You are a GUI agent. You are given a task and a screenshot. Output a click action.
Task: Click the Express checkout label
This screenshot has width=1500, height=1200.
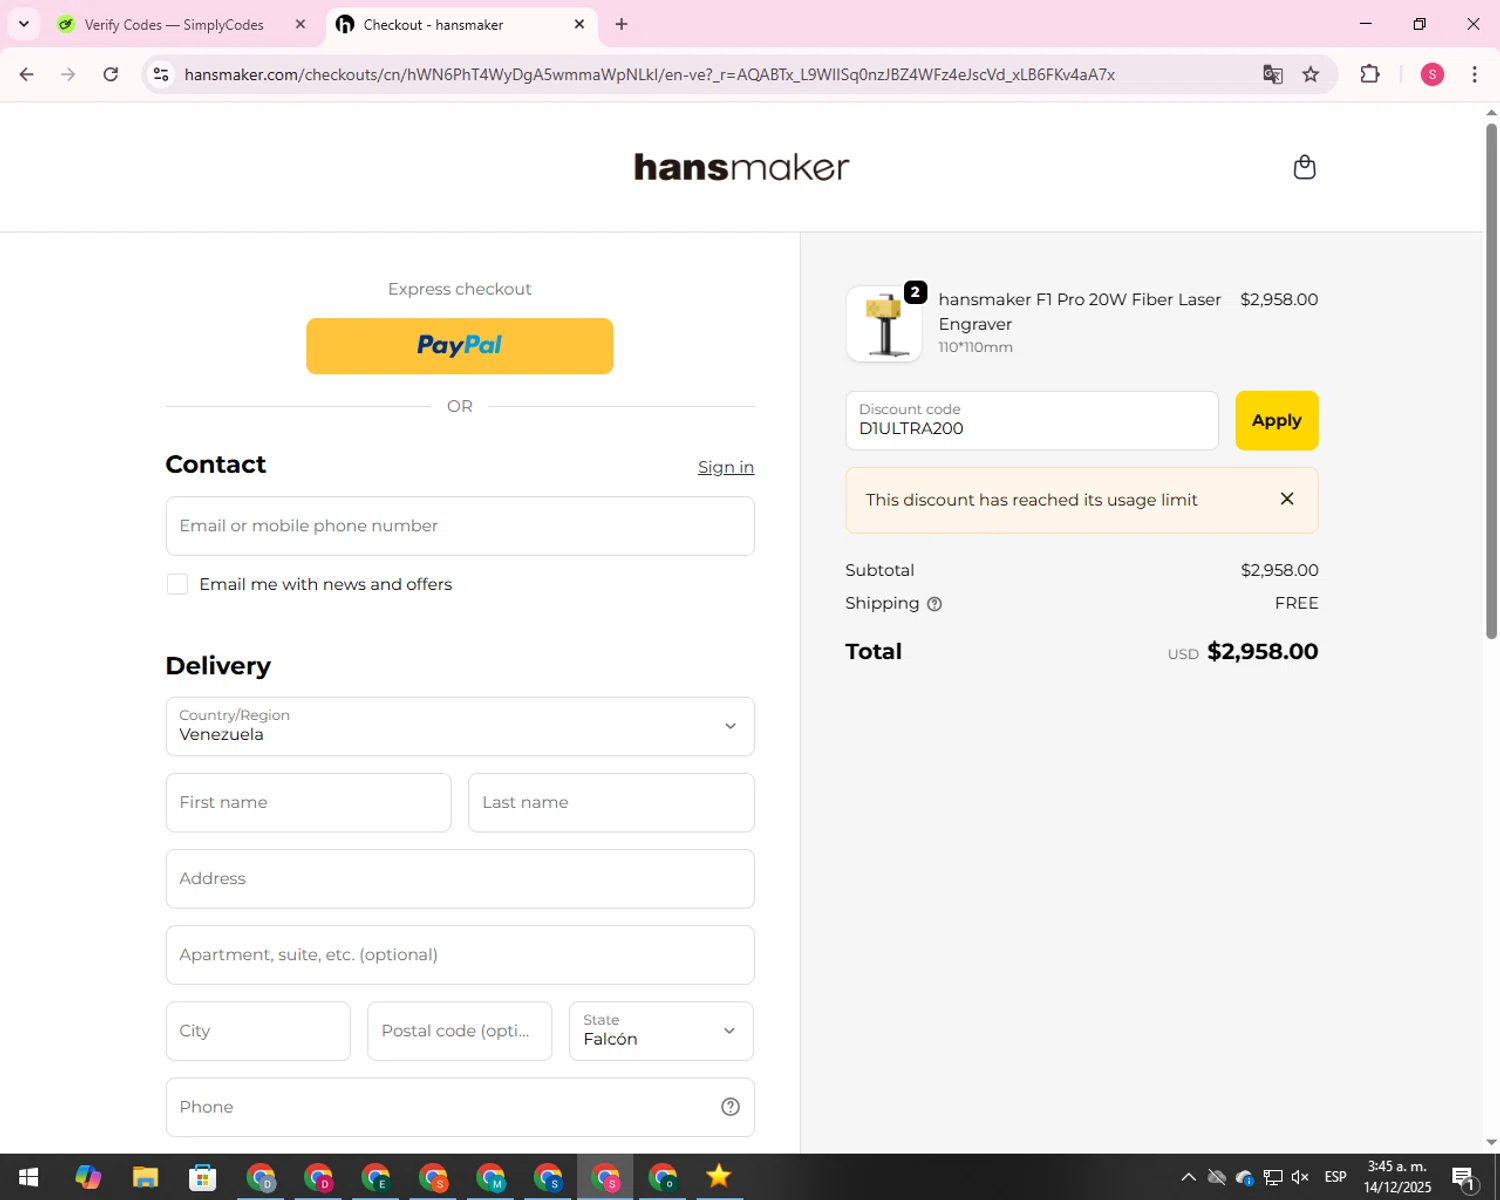pos(459,289)
